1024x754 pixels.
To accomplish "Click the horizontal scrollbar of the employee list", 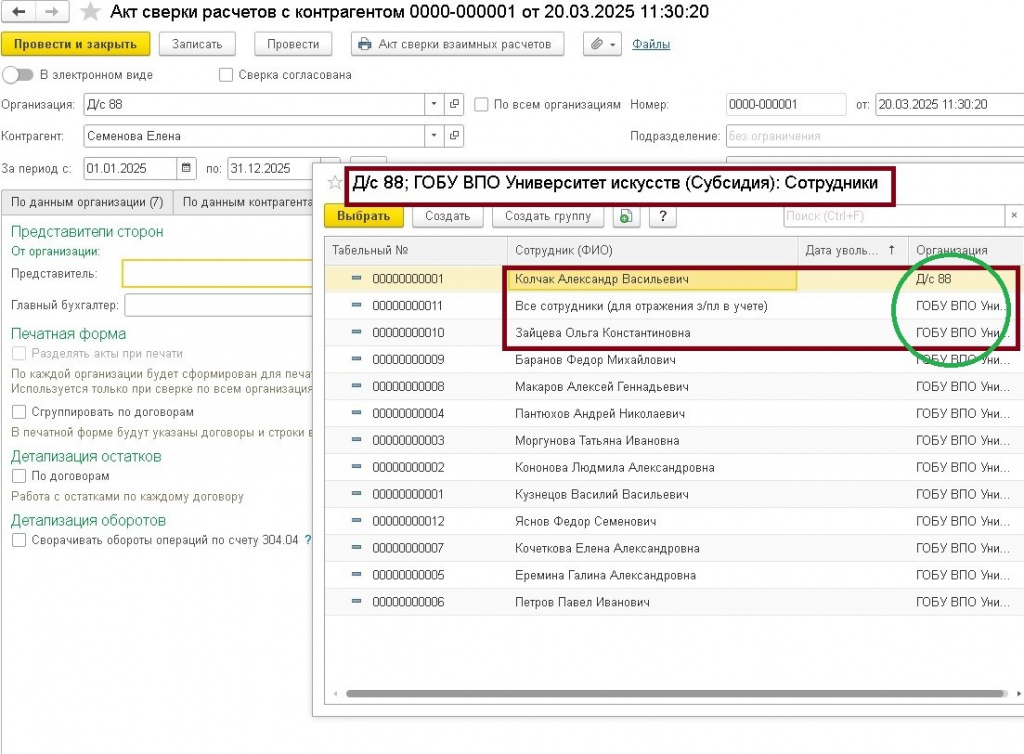I will [x=675, y=693].
